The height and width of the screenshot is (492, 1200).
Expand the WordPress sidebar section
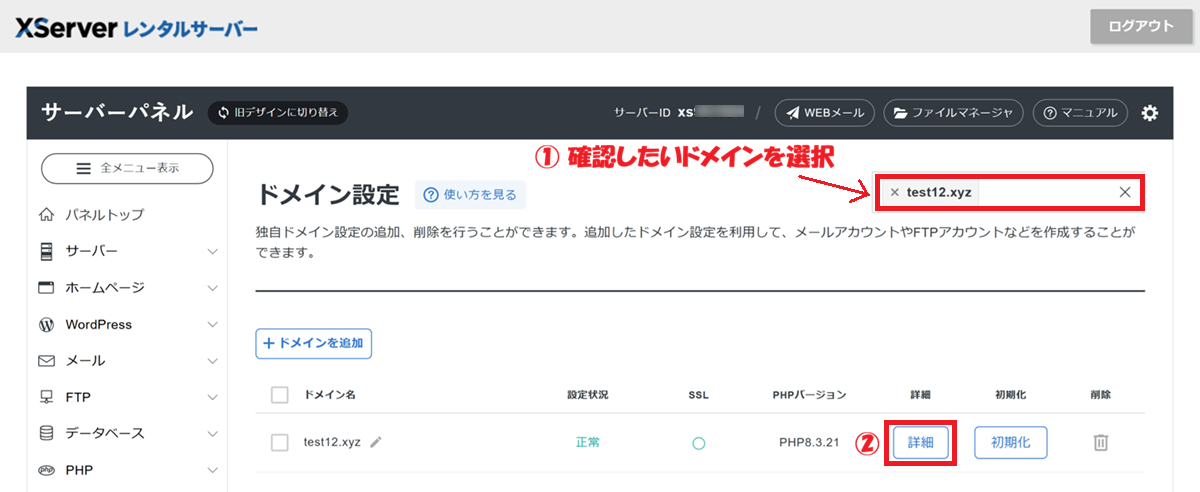coord(127,324)
